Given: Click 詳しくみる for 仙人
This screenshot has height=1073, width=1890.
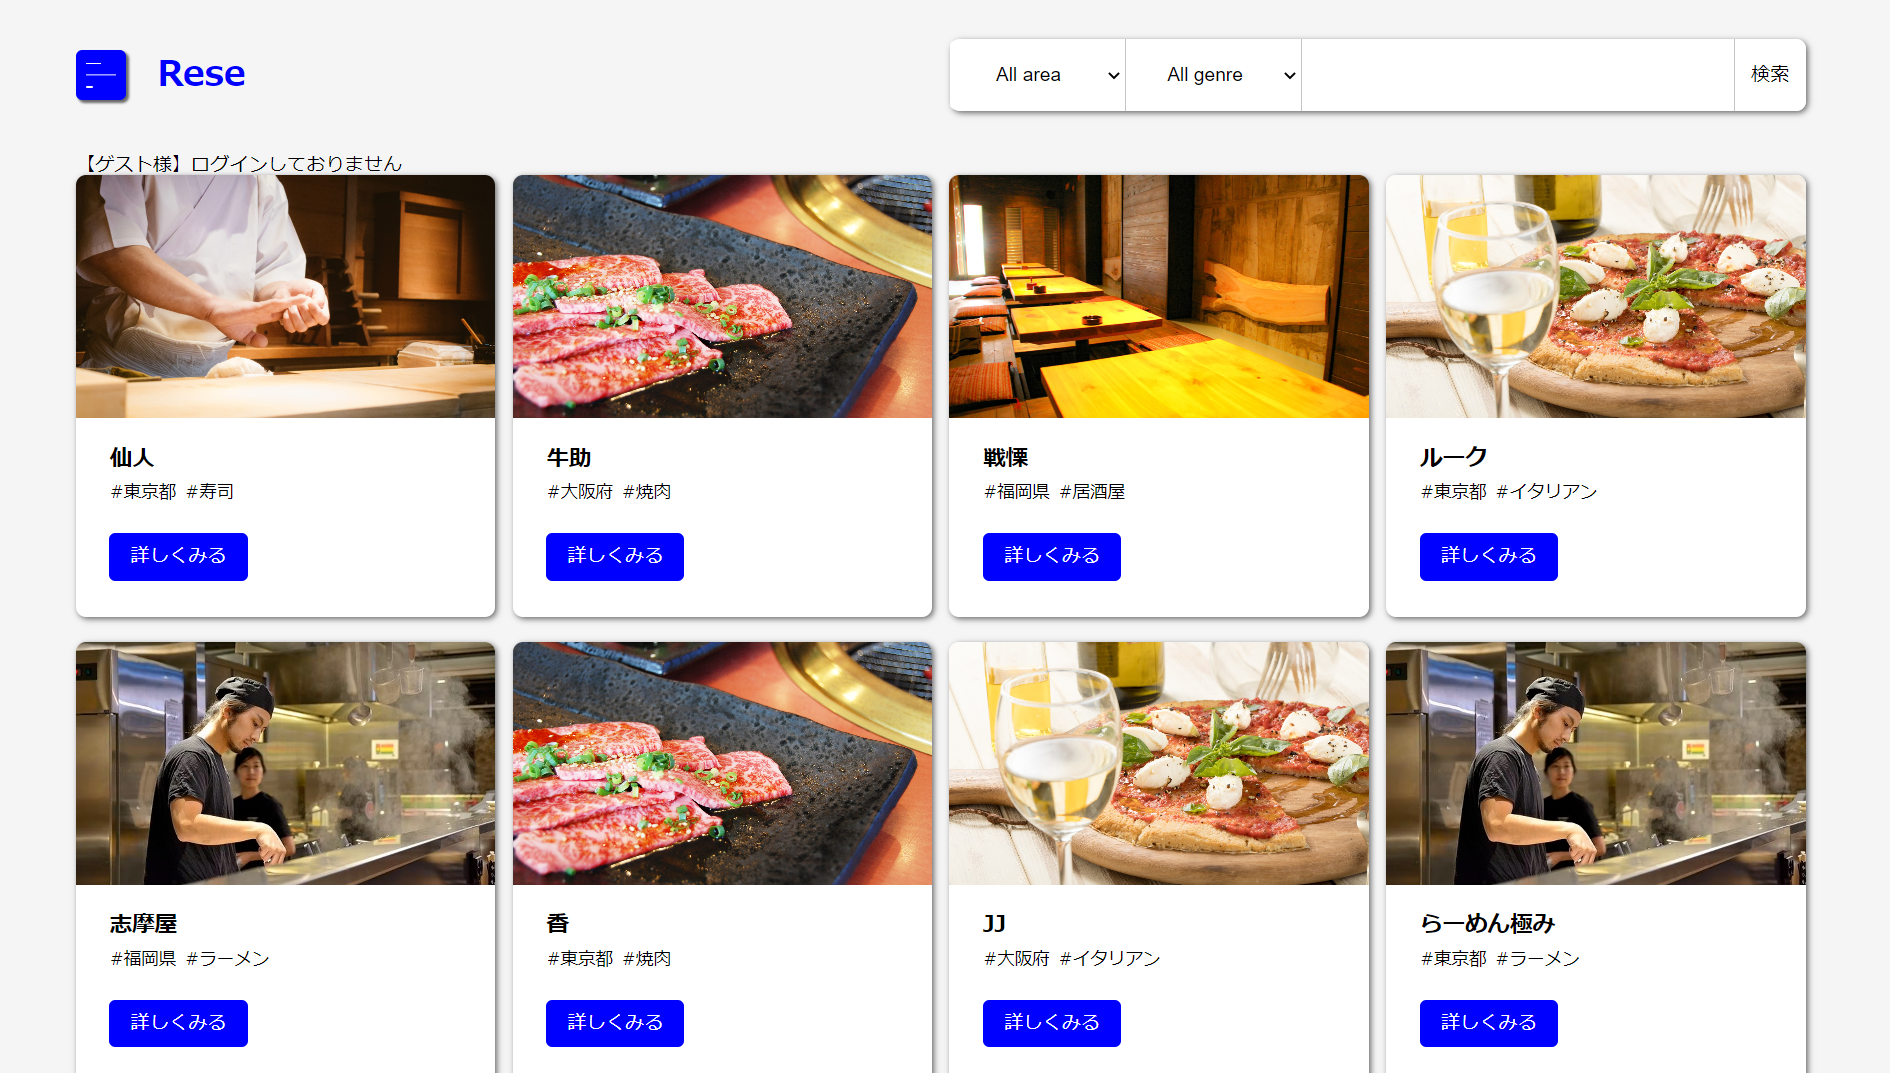Looking at the screenshot, I should [x=178, y=556].
